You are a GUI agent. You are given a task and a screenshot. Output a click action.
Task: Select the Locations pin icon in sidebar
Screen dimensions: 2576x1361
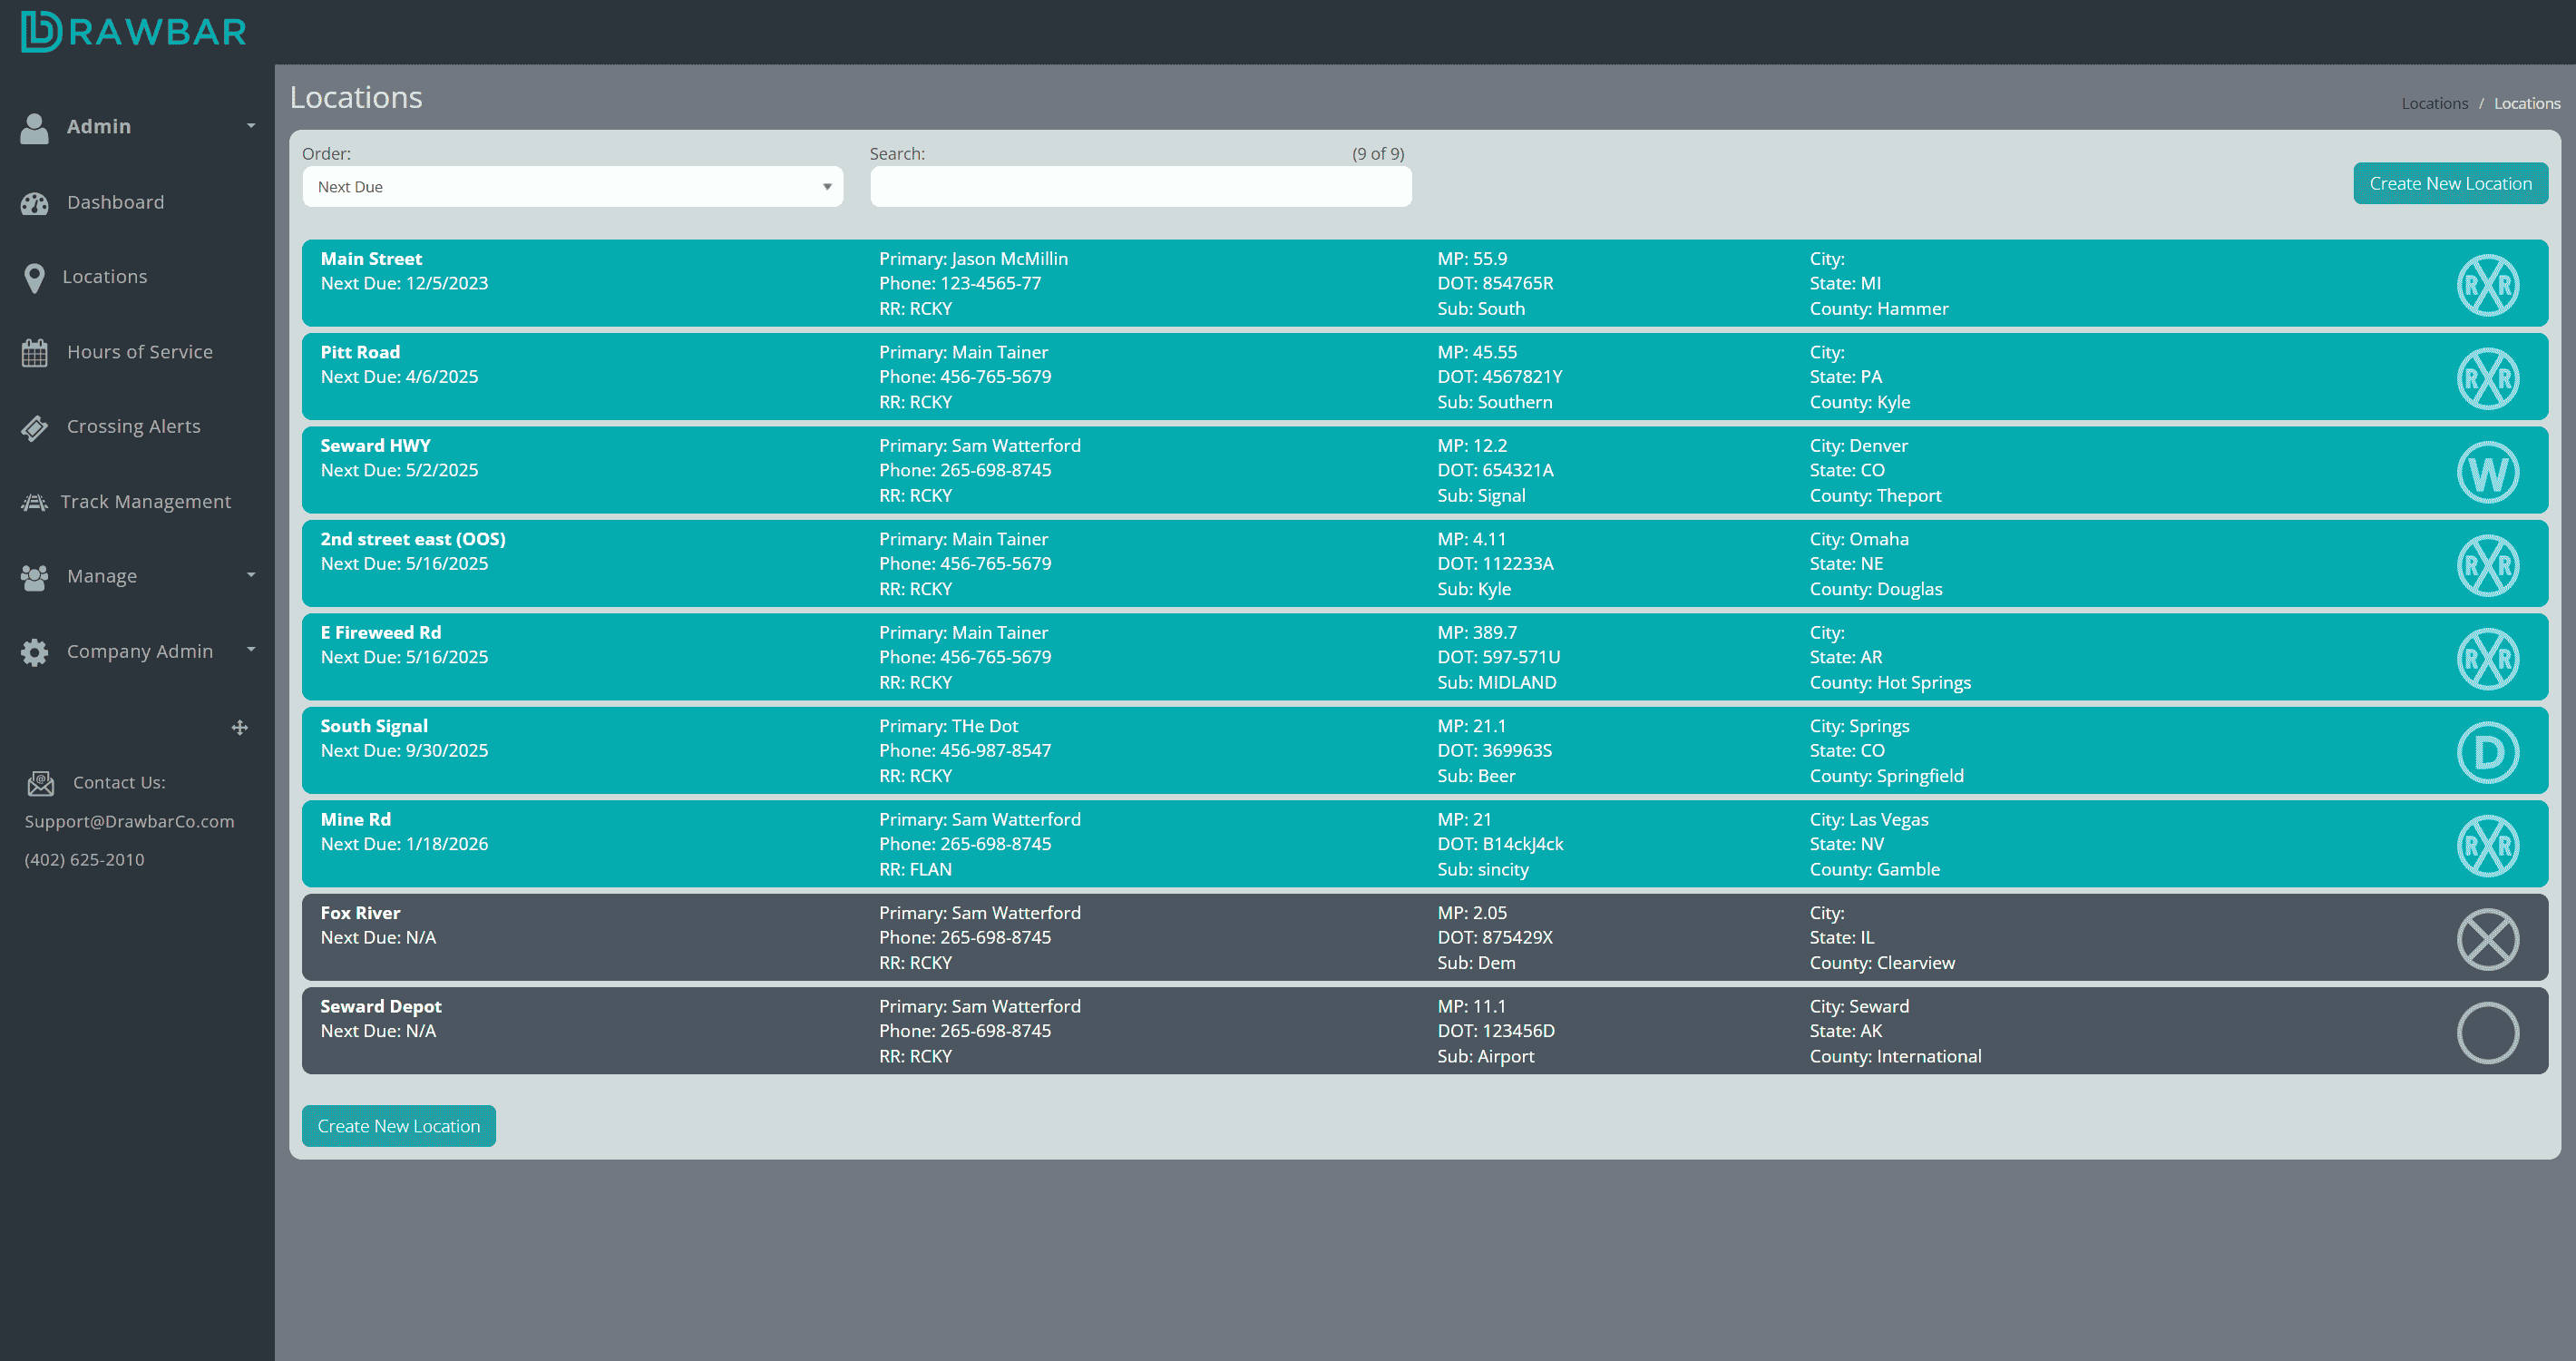click(35, 277)
